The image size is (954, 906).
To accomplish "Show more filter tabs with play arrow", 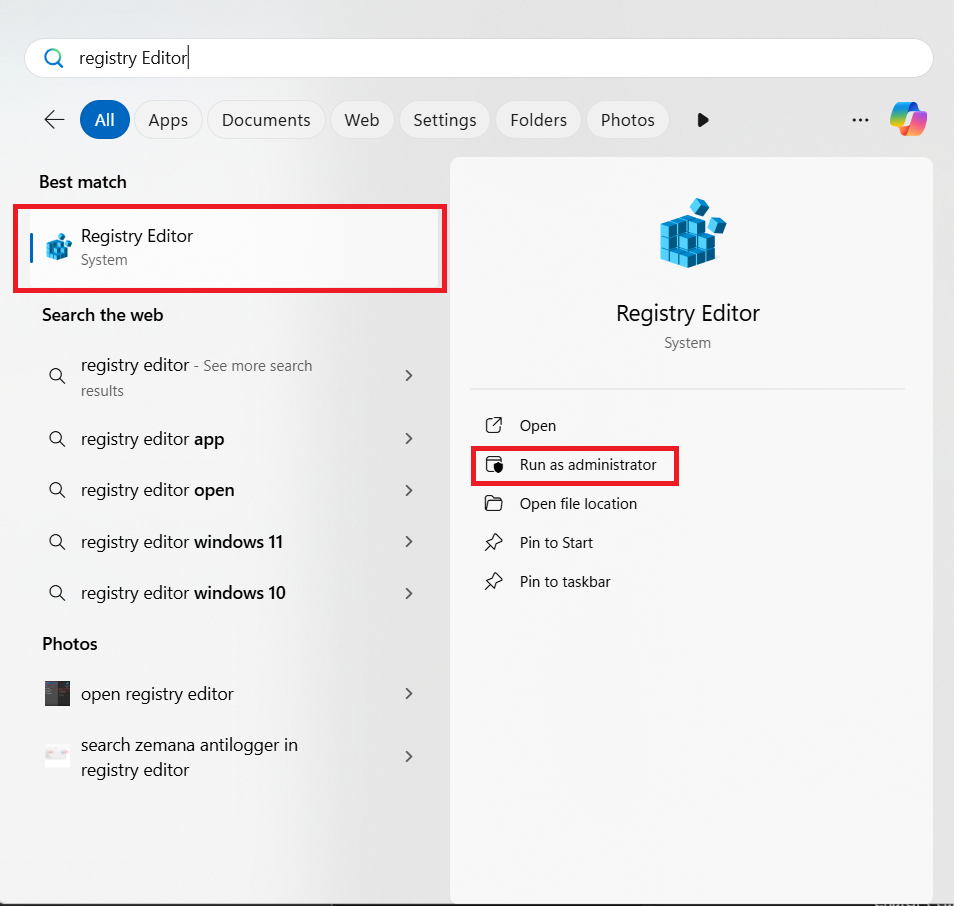I will 702,120.
